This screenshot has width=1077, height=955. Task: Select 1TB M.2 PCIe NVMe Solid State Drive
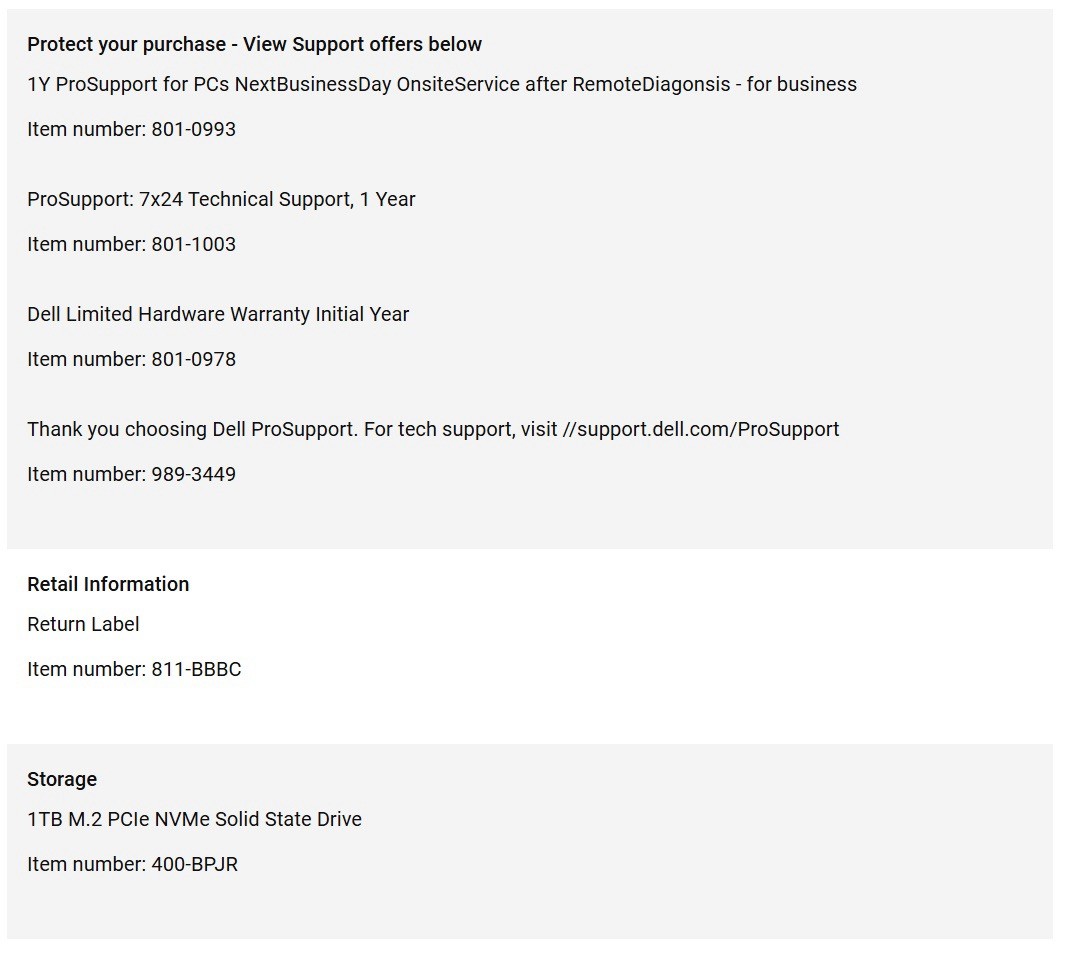[x=194, y=820]
